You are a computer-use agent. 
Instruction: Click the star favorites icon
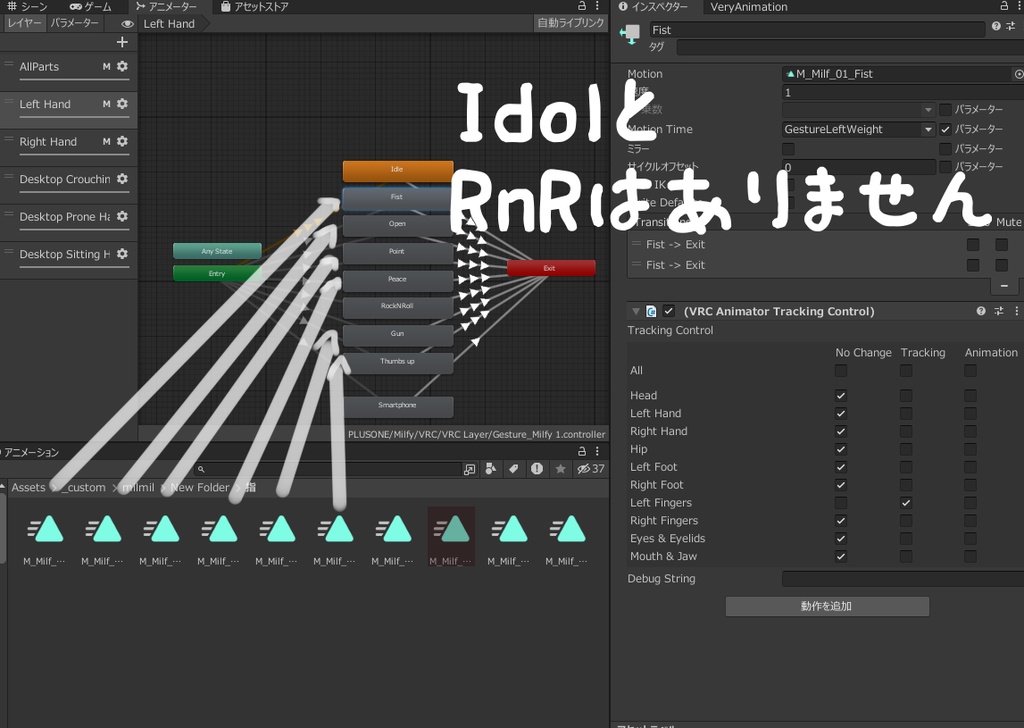point(560,469)
